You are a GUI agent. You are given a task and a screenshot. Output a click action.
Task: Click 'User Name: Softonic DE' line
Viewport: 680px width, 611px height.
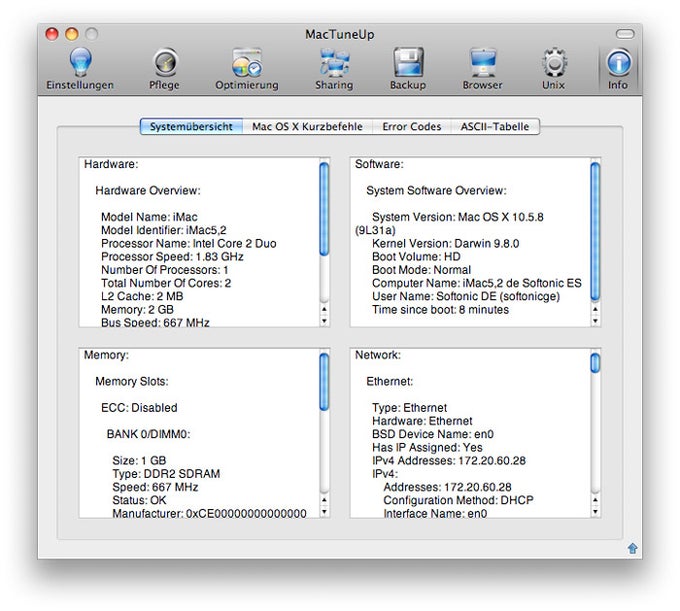(x=466, y=296)
